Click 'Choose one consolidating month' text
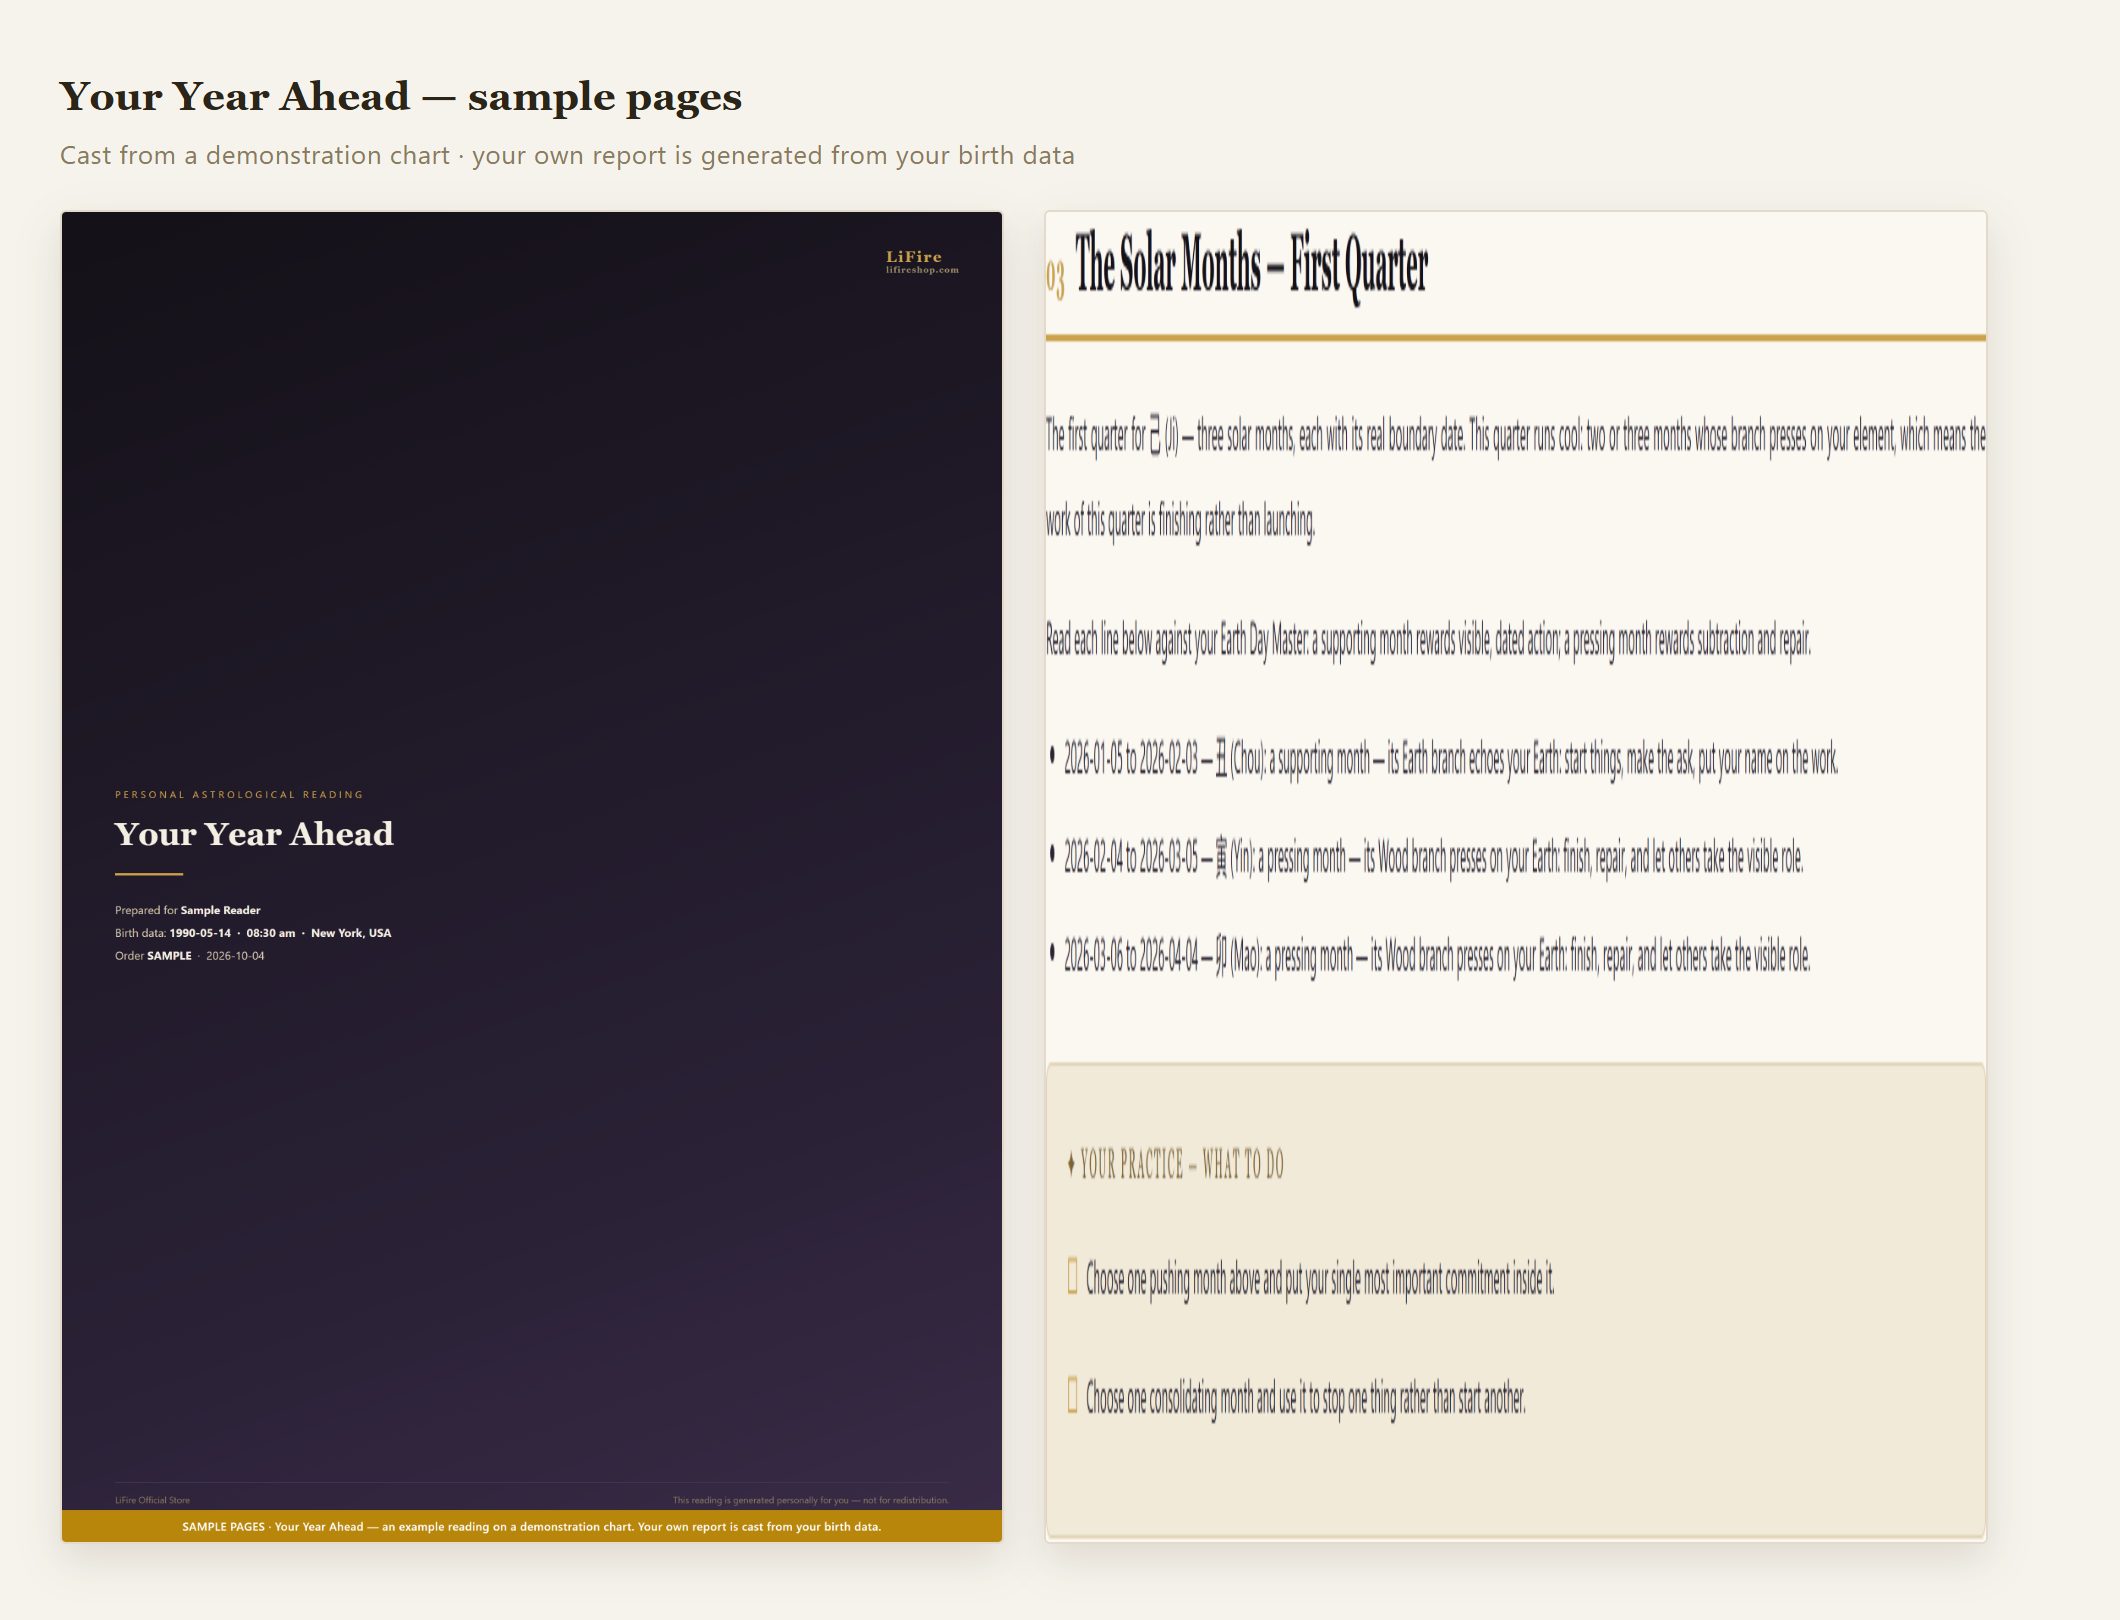Screen dimensions: 2120x1620 pos(1306,1398)
